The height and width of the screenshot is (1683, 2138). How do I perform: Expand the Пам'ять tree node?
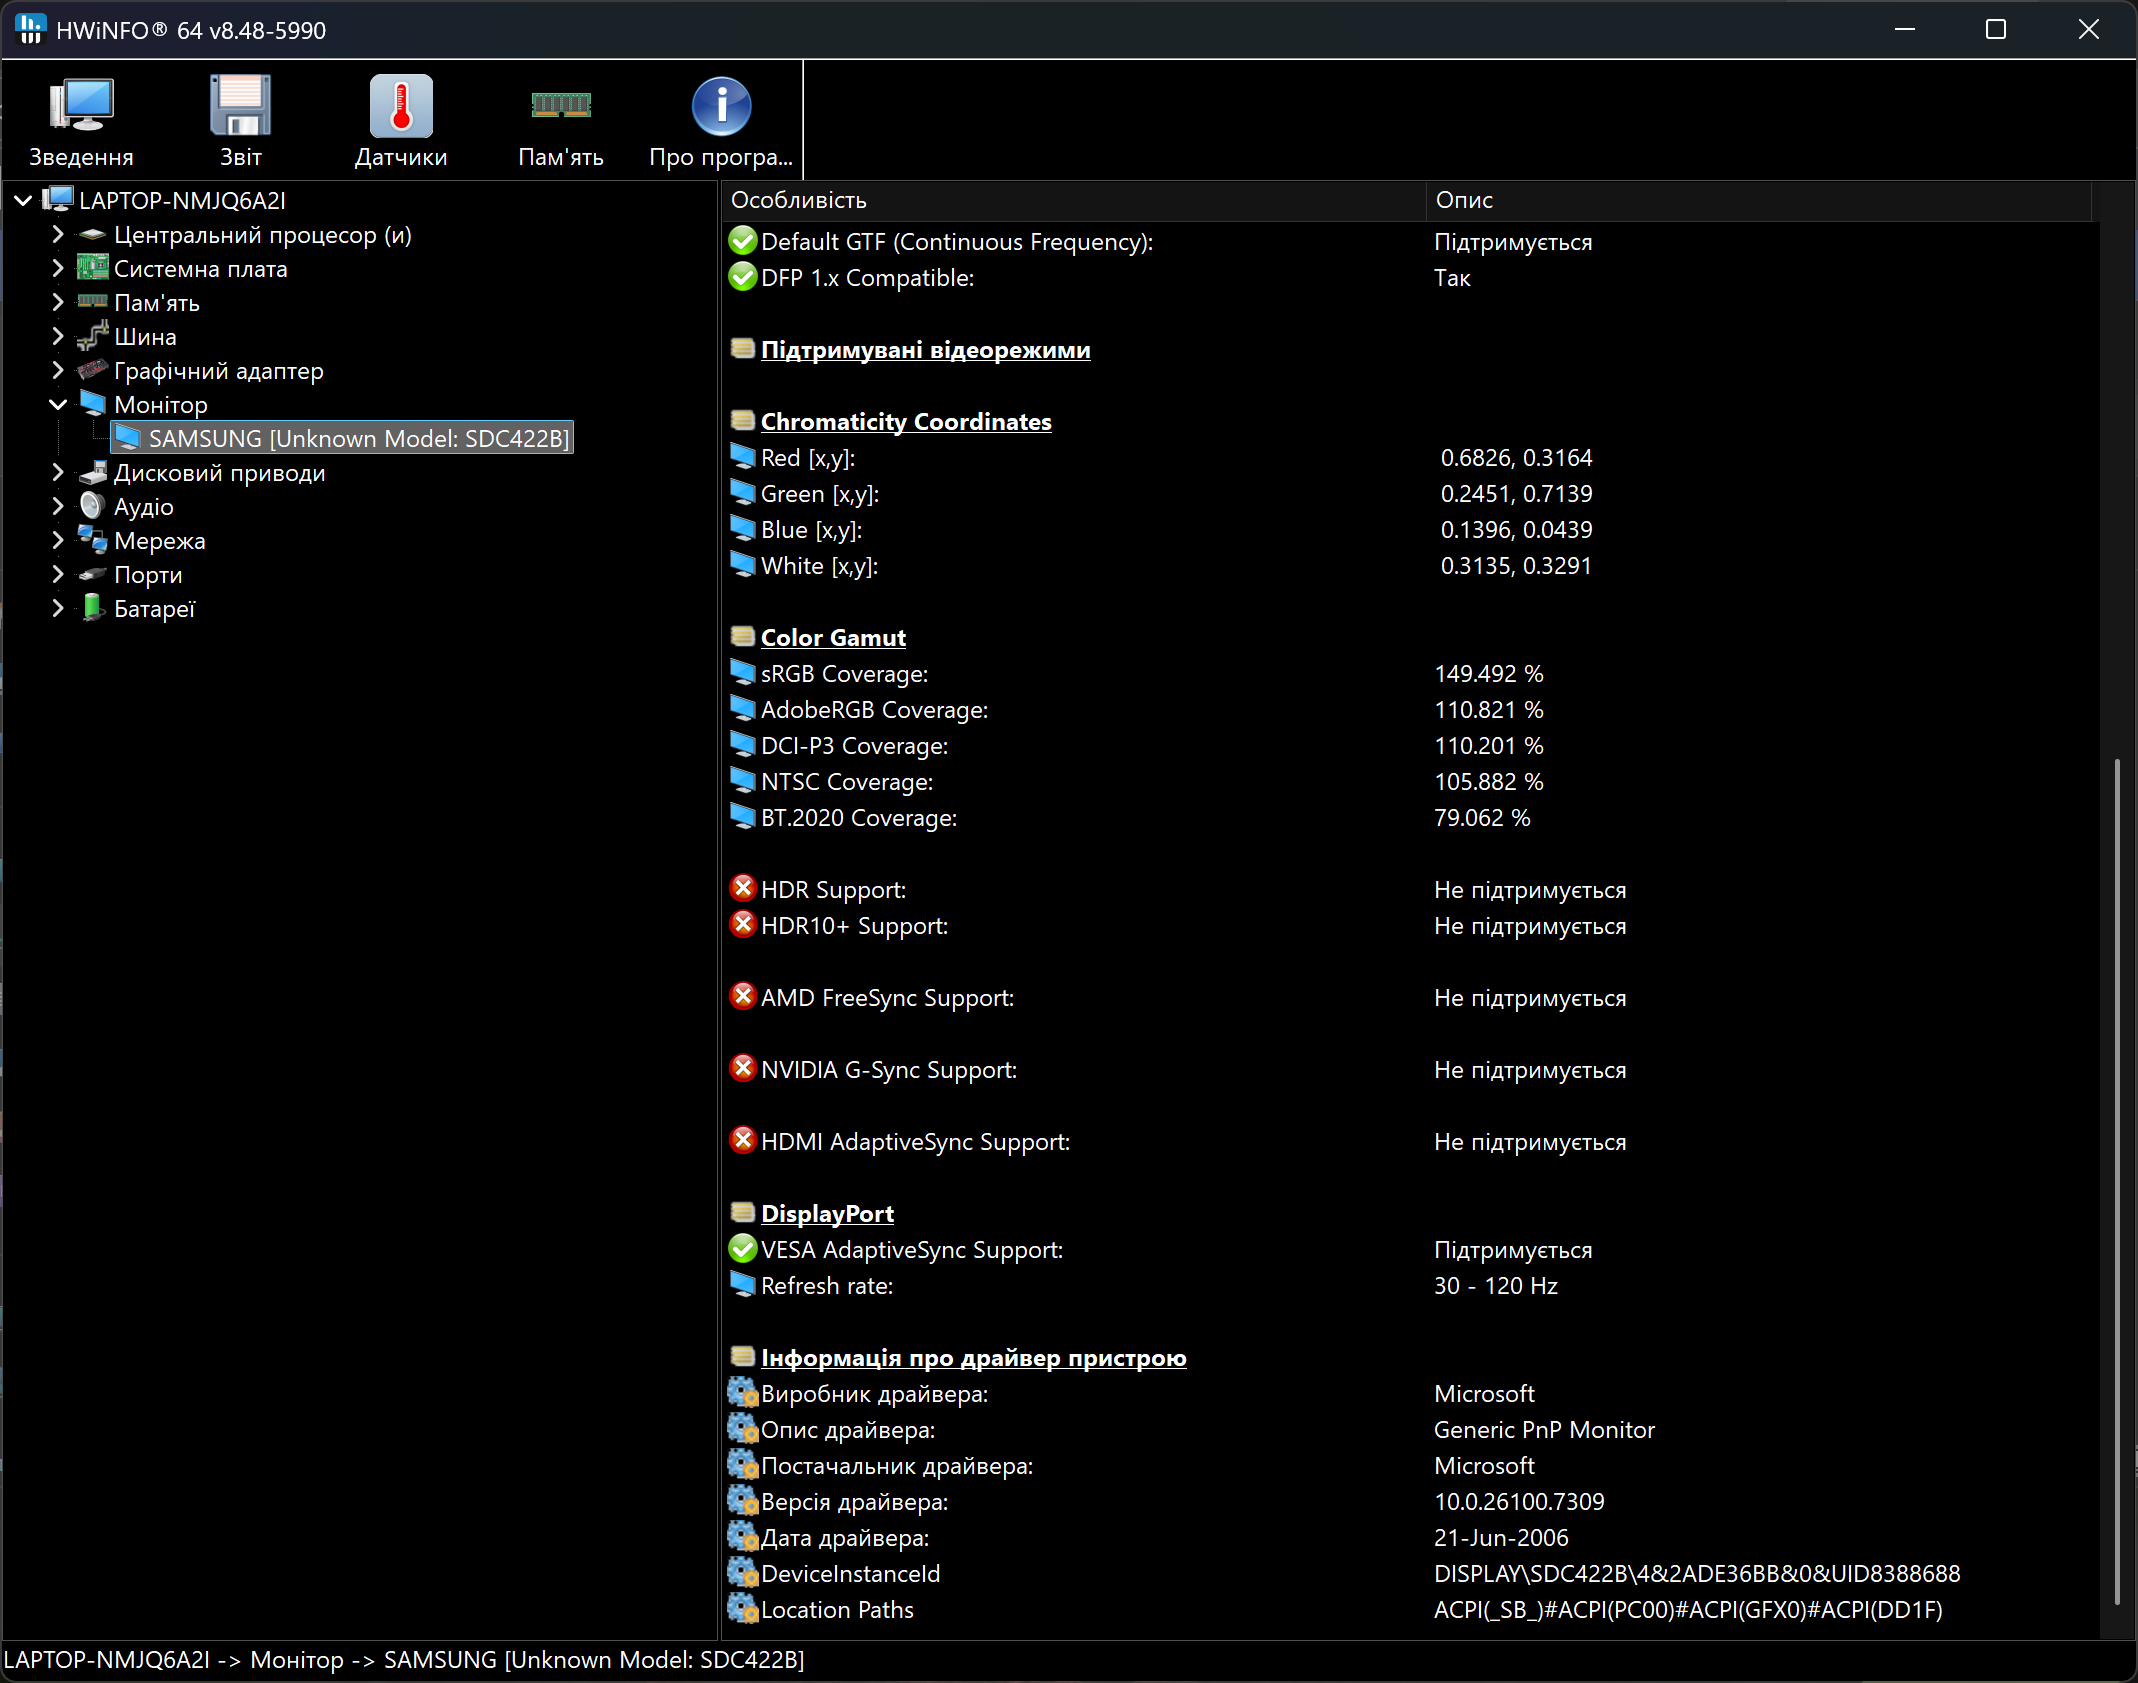[58, 303]
